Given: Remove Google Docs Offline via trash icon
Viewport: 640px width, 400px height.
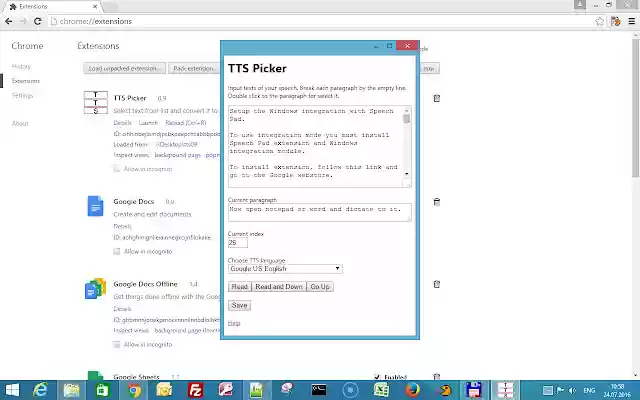Looking at the screenshot, I should click(x=436, y=284).
